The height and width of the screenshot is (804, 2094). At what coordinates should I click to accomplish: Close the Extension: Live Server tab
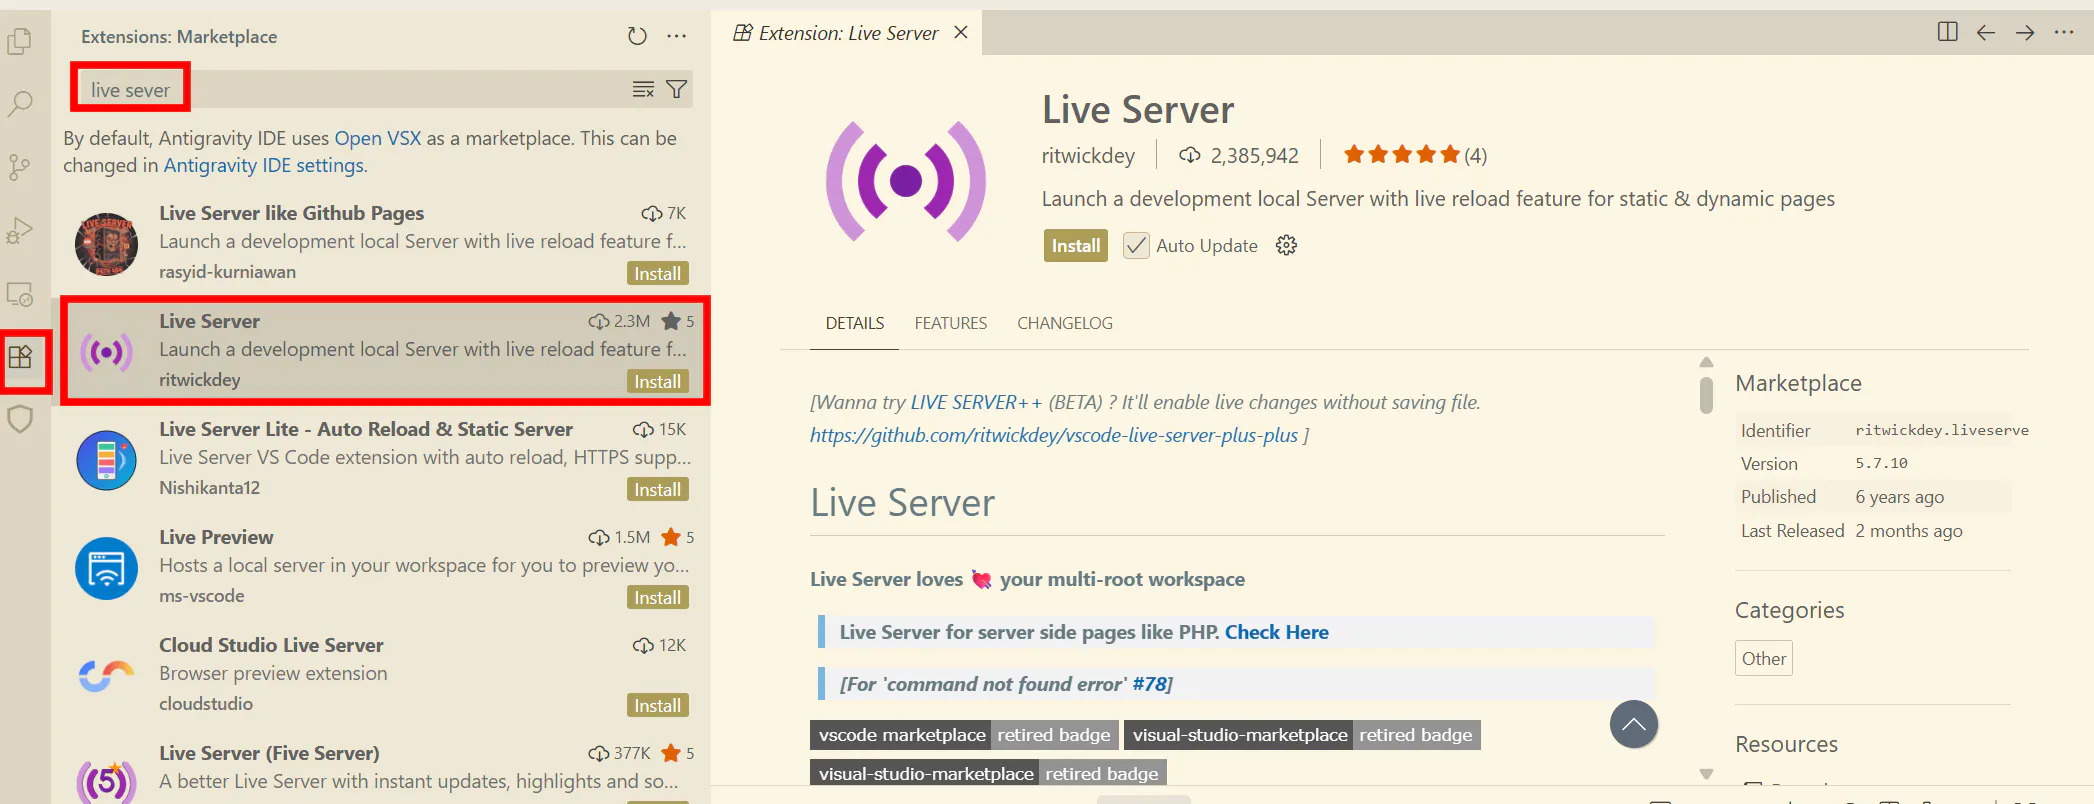pyautogui.click(x=961, y=33)
